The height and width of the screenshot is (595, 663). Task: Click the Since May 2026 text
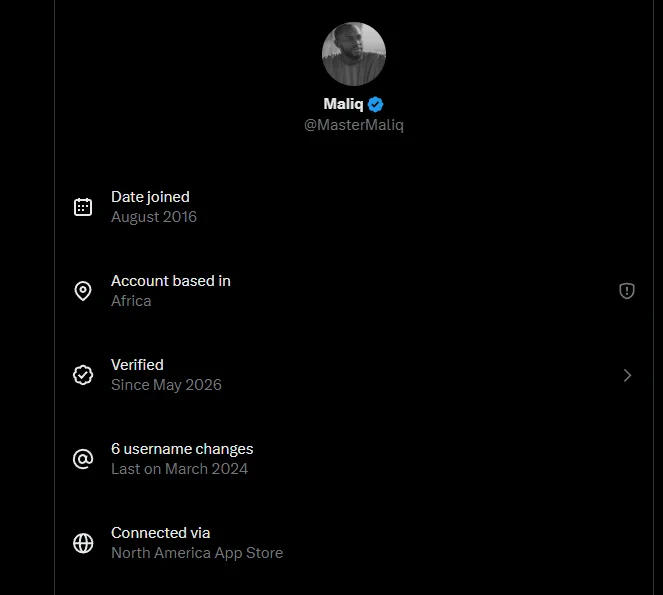point(166,385)
